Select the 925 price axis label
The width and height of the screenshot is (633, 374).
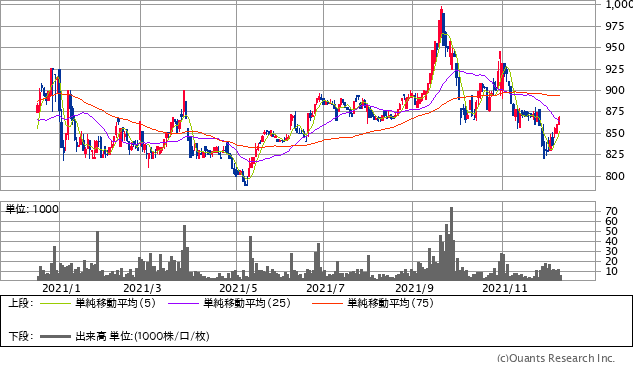(615, 69)
